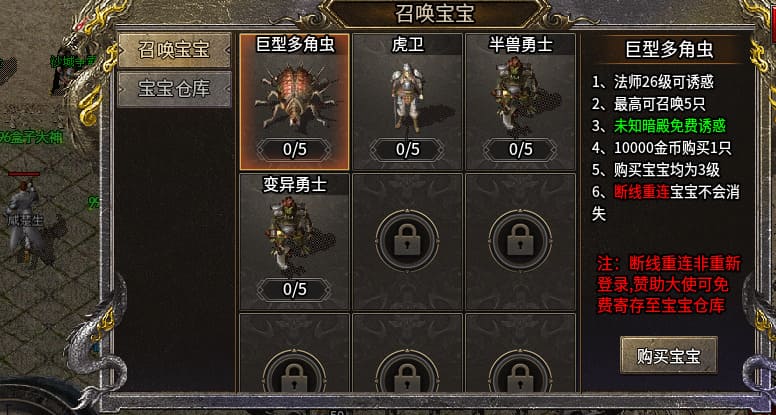This screenshot has height=415, width=776.
Task: Open the 召唤宝宝 tab
Action: [174, 50]
